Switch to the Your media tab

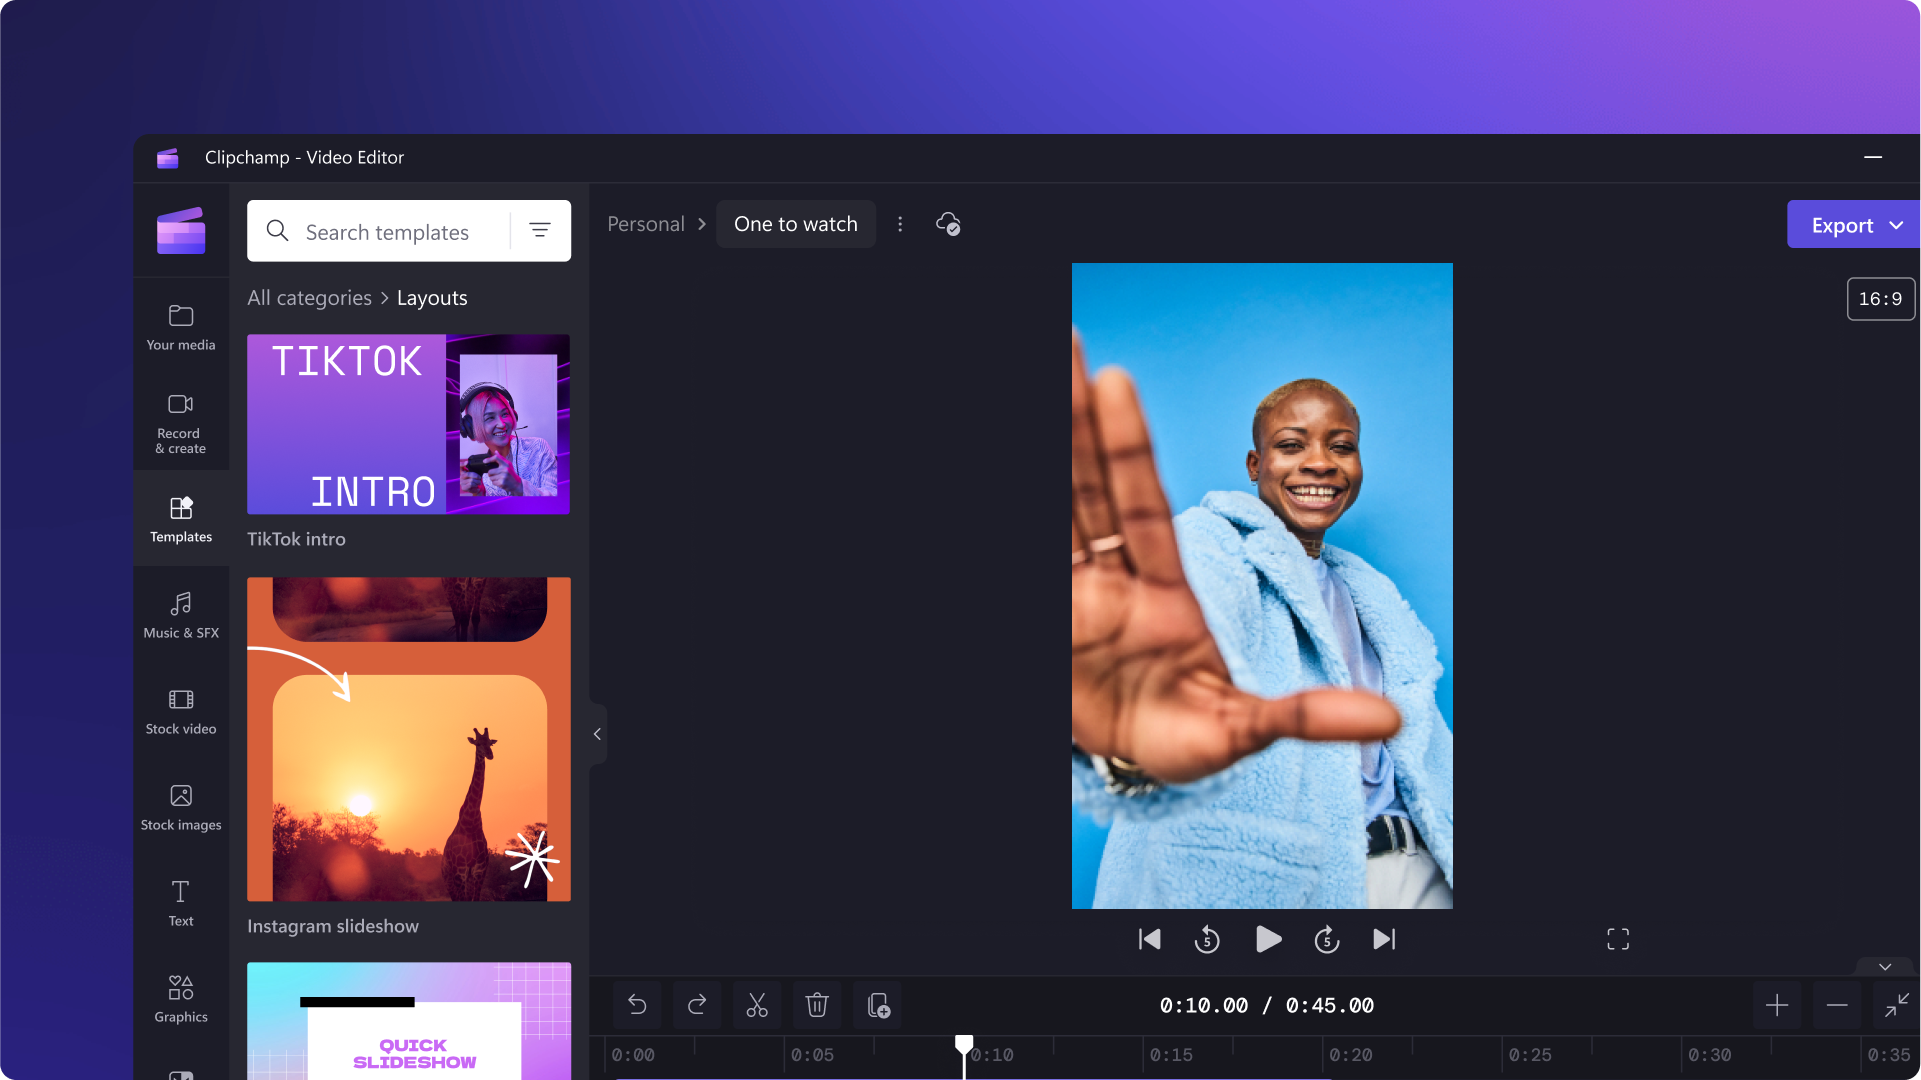181,326
